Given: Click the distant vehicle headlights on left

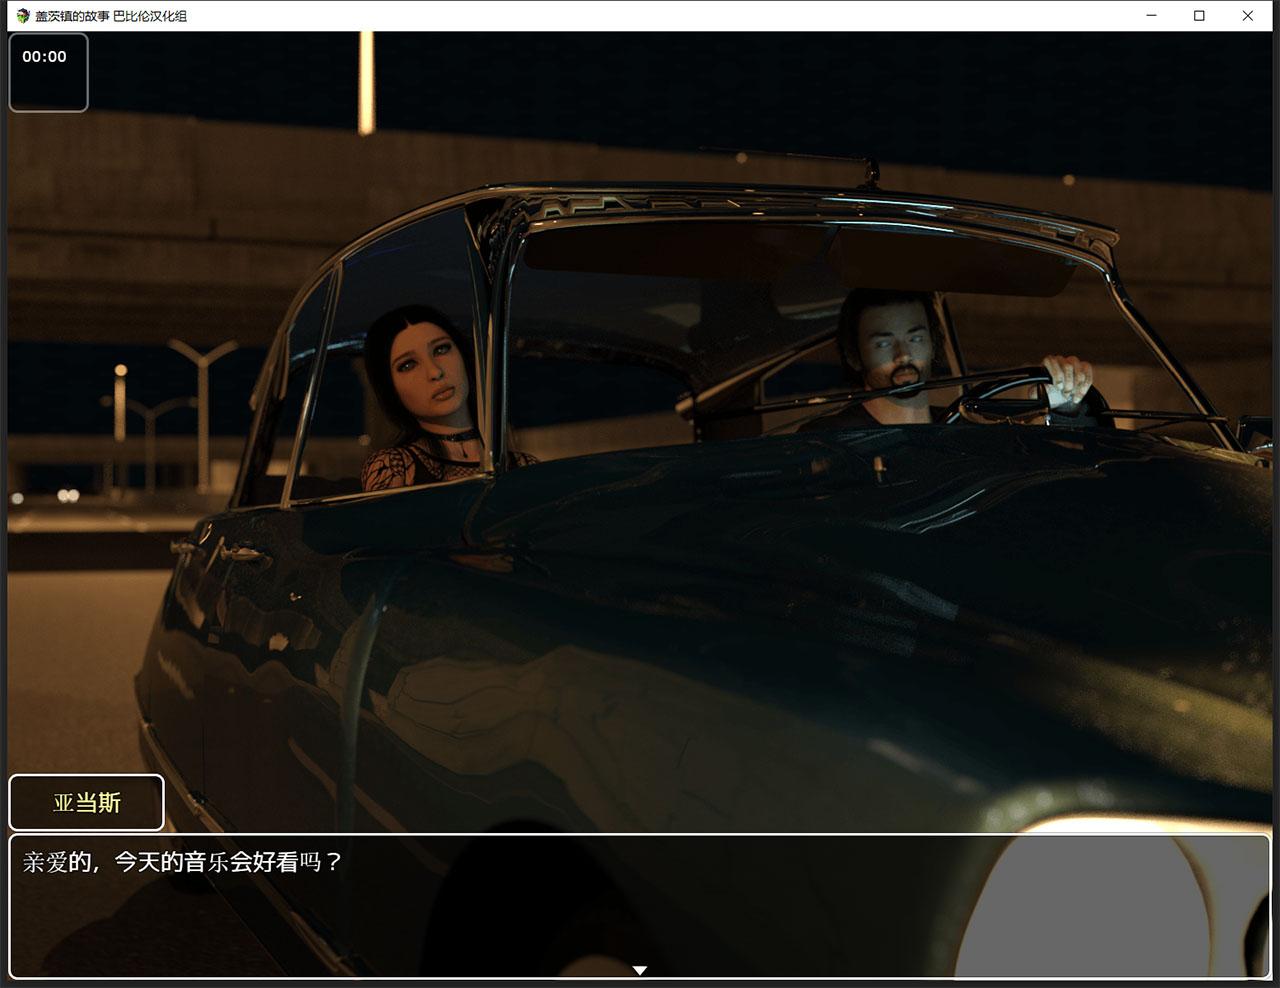Looking at the screenshot, I should (68, 495).
